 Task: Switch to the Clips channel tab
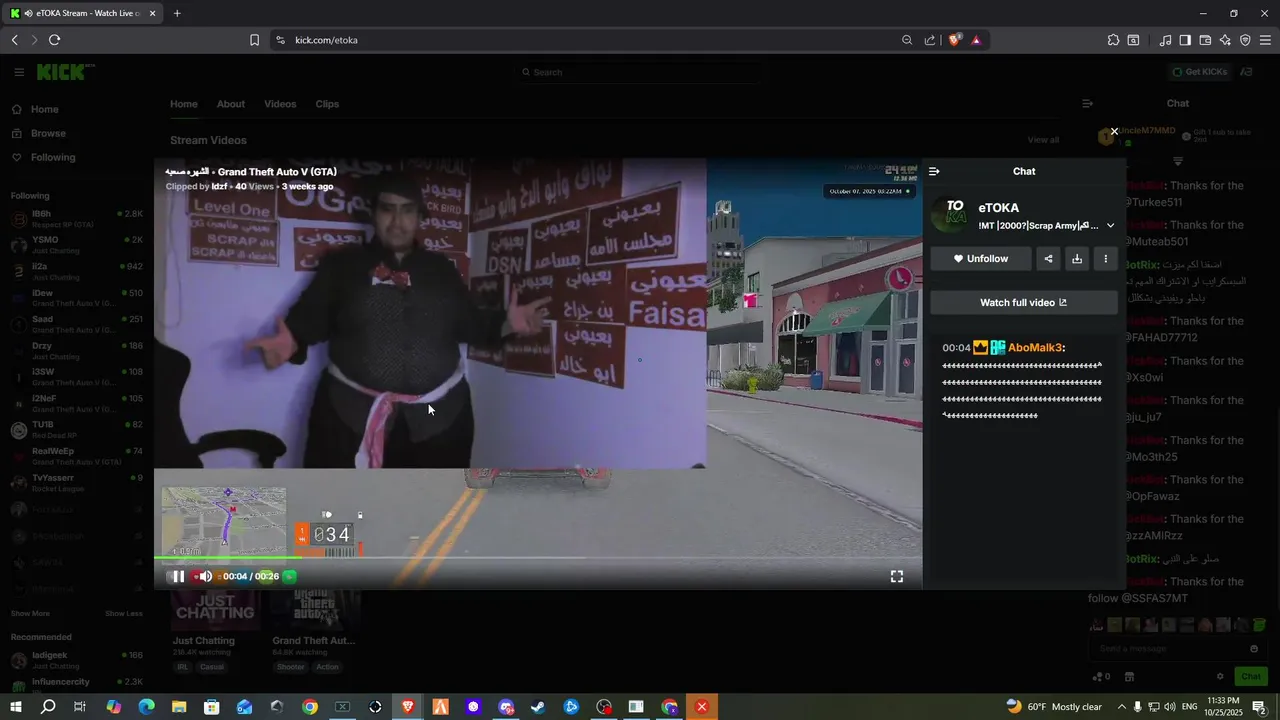coord(327,104)
